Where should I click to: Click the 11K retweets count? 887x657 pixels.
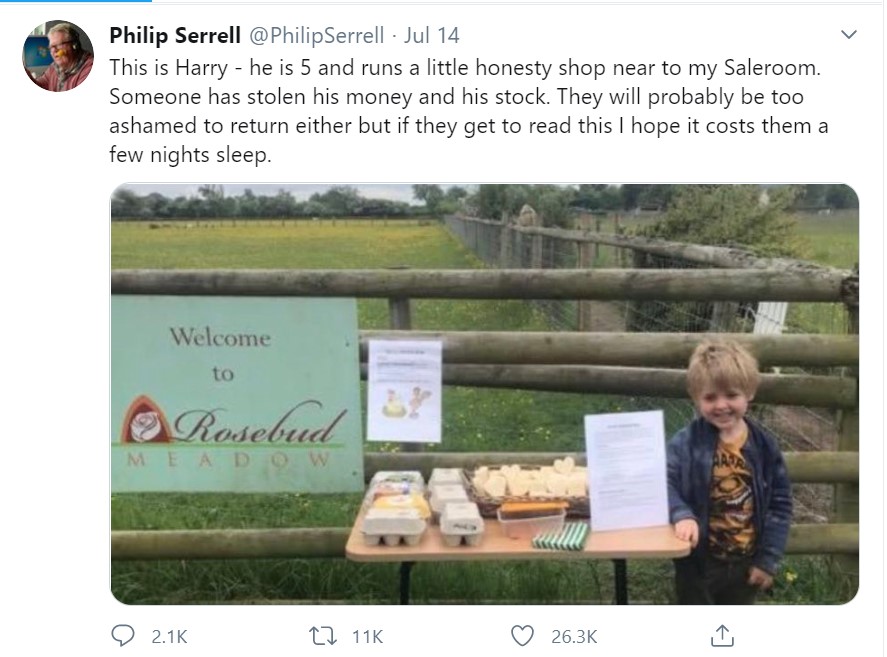(x=368, y=637)
